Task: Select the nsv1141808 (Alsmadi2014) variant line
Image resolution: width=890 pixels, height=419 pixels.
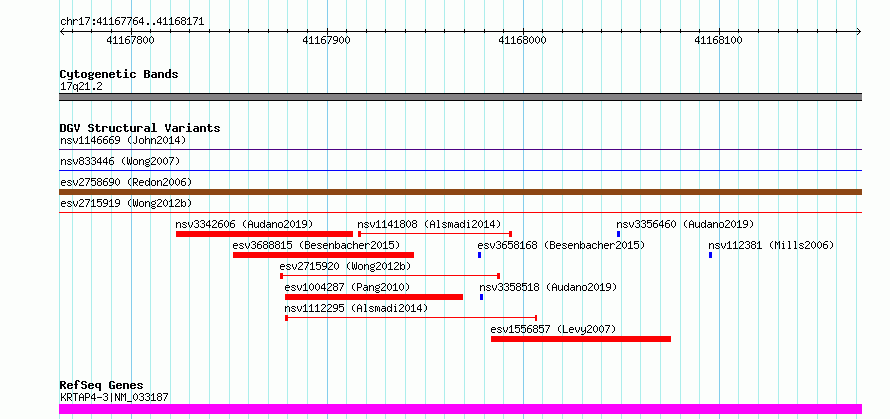Action: pyautogui.click(x=435, y=234)
